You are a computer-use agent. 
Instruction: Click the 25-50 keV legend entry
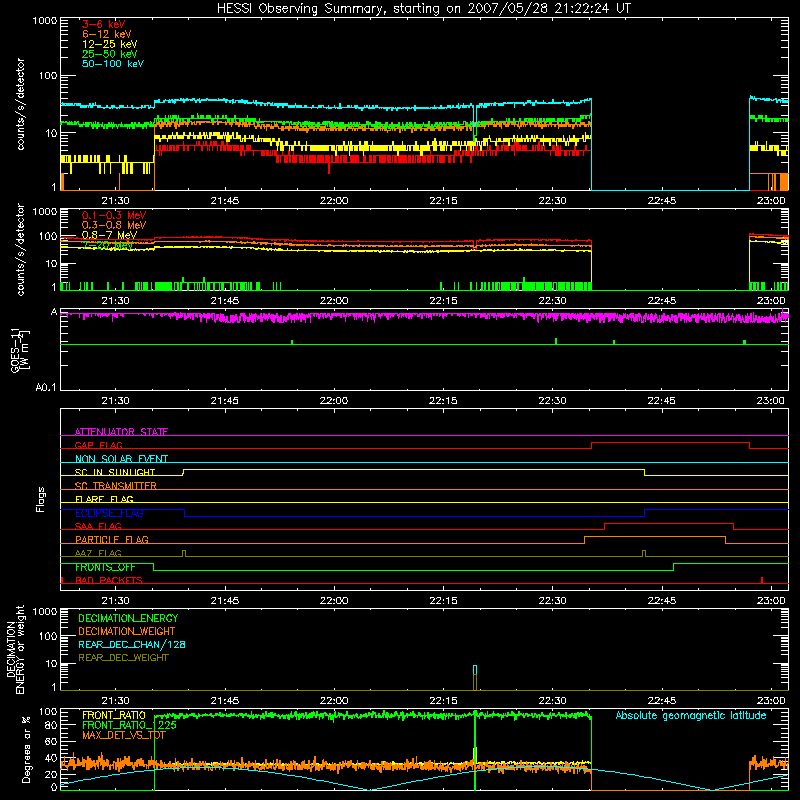pos(110,54)
